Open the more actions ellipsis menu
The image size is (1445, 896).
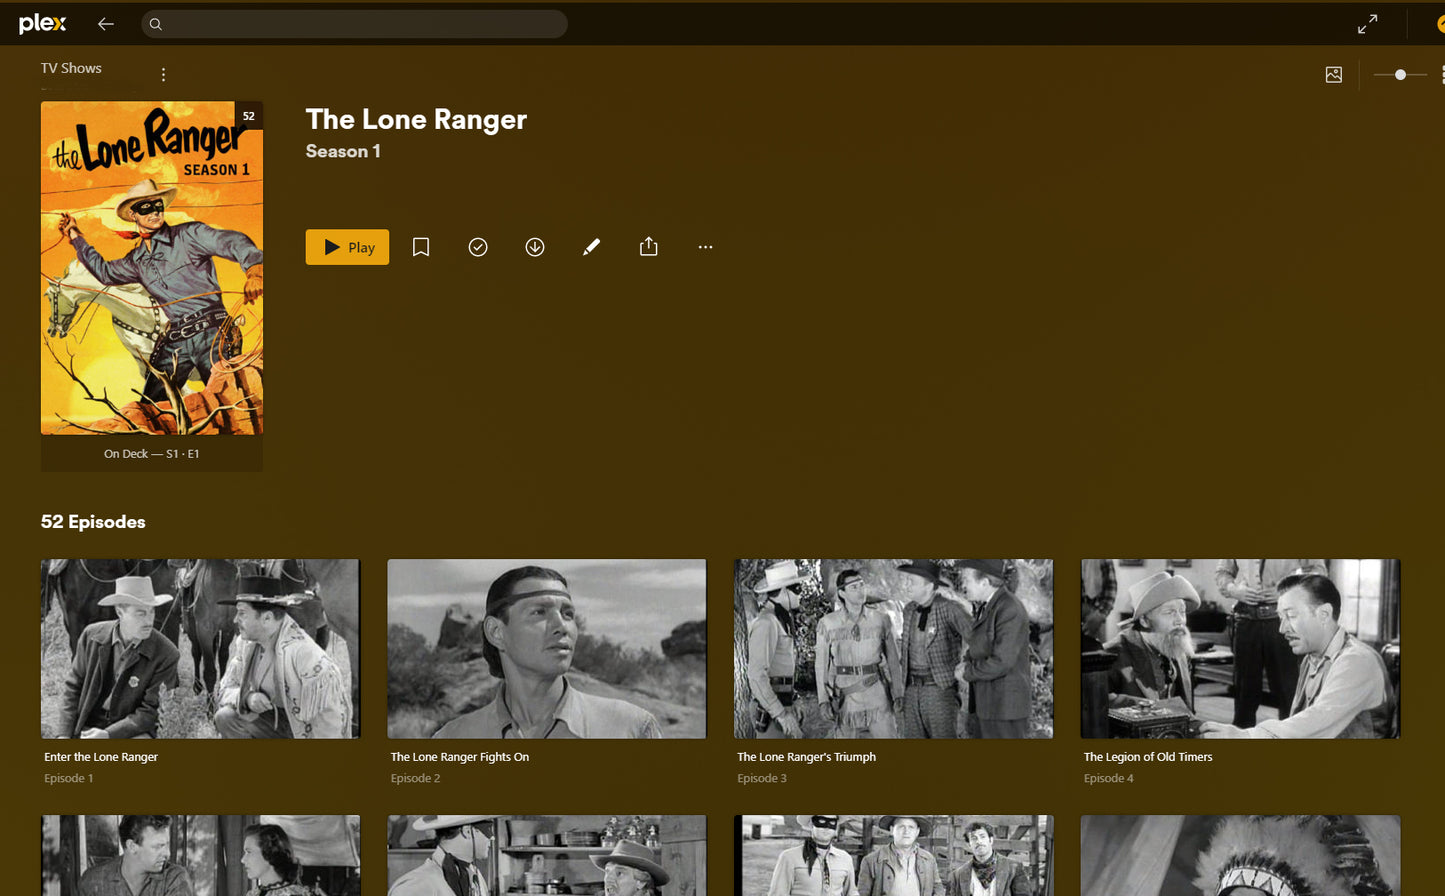[705, 247]
